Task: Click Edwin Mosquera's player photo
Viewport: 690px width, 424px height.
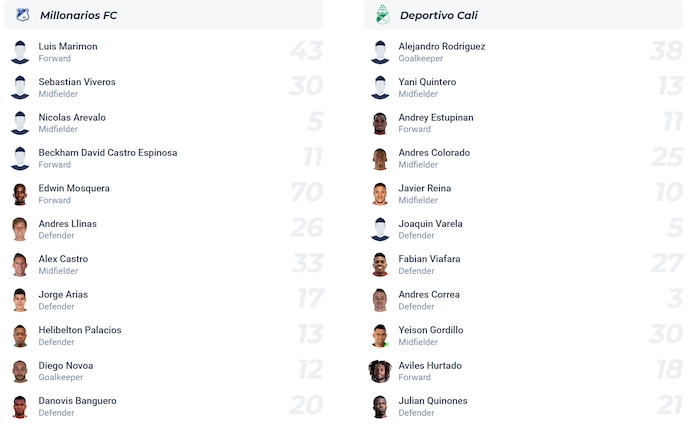Action: (x=20, y=194)
